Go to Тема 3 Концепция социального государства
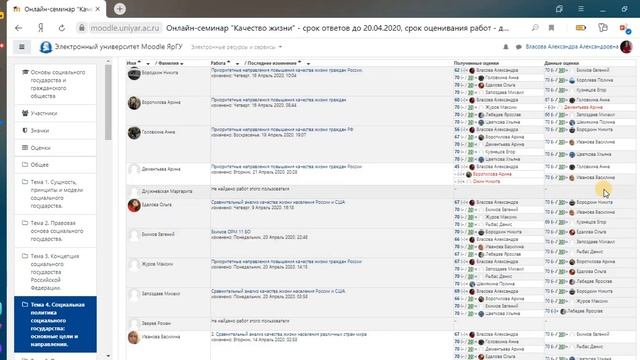Image resolution: width=640 pixels, height=360 pixels. (55, 272)
